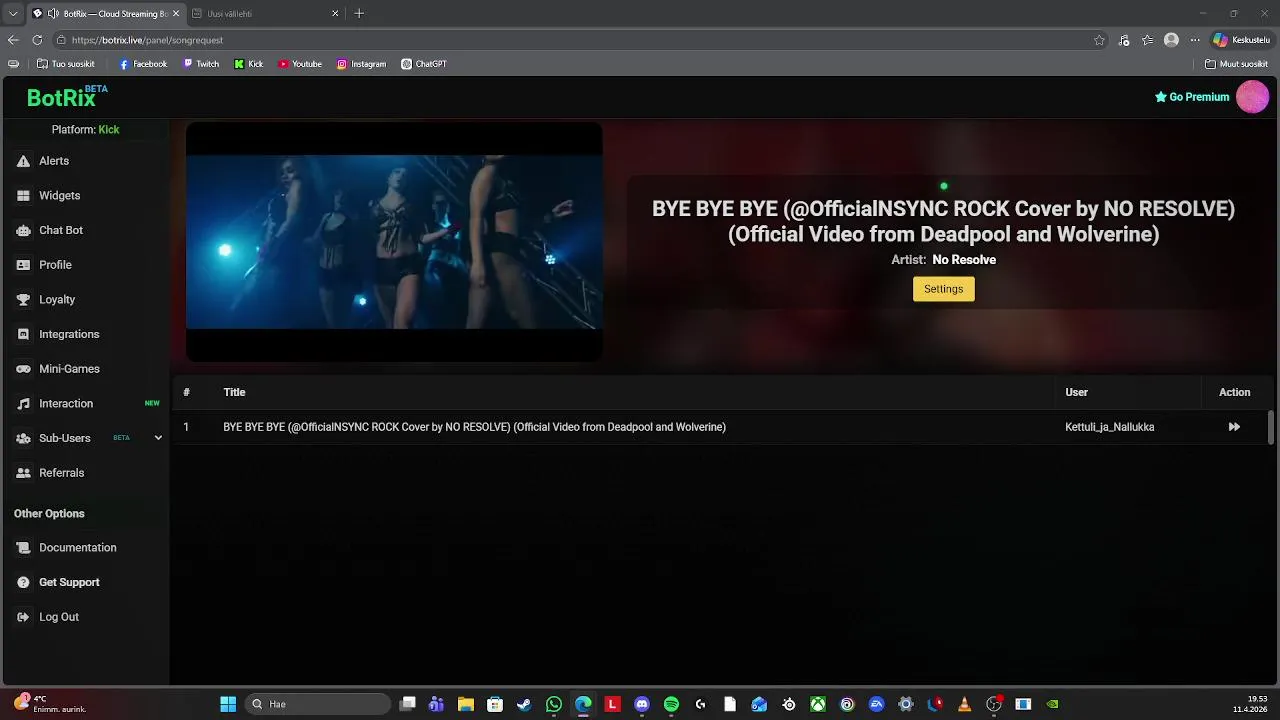This screenshot has width=1280, height=720.
Task: Click the page vertical scrollbar
Action: 1272,427
